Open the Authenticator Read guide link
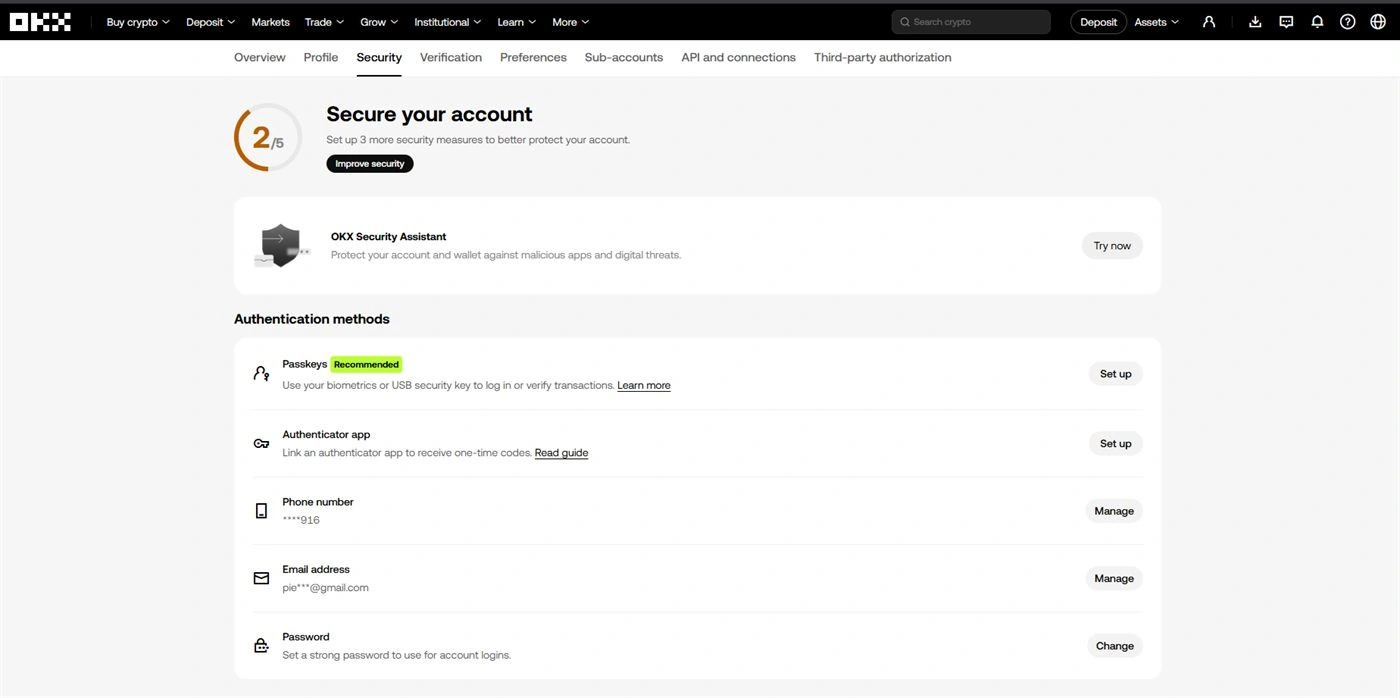 [x=561, y=453]
